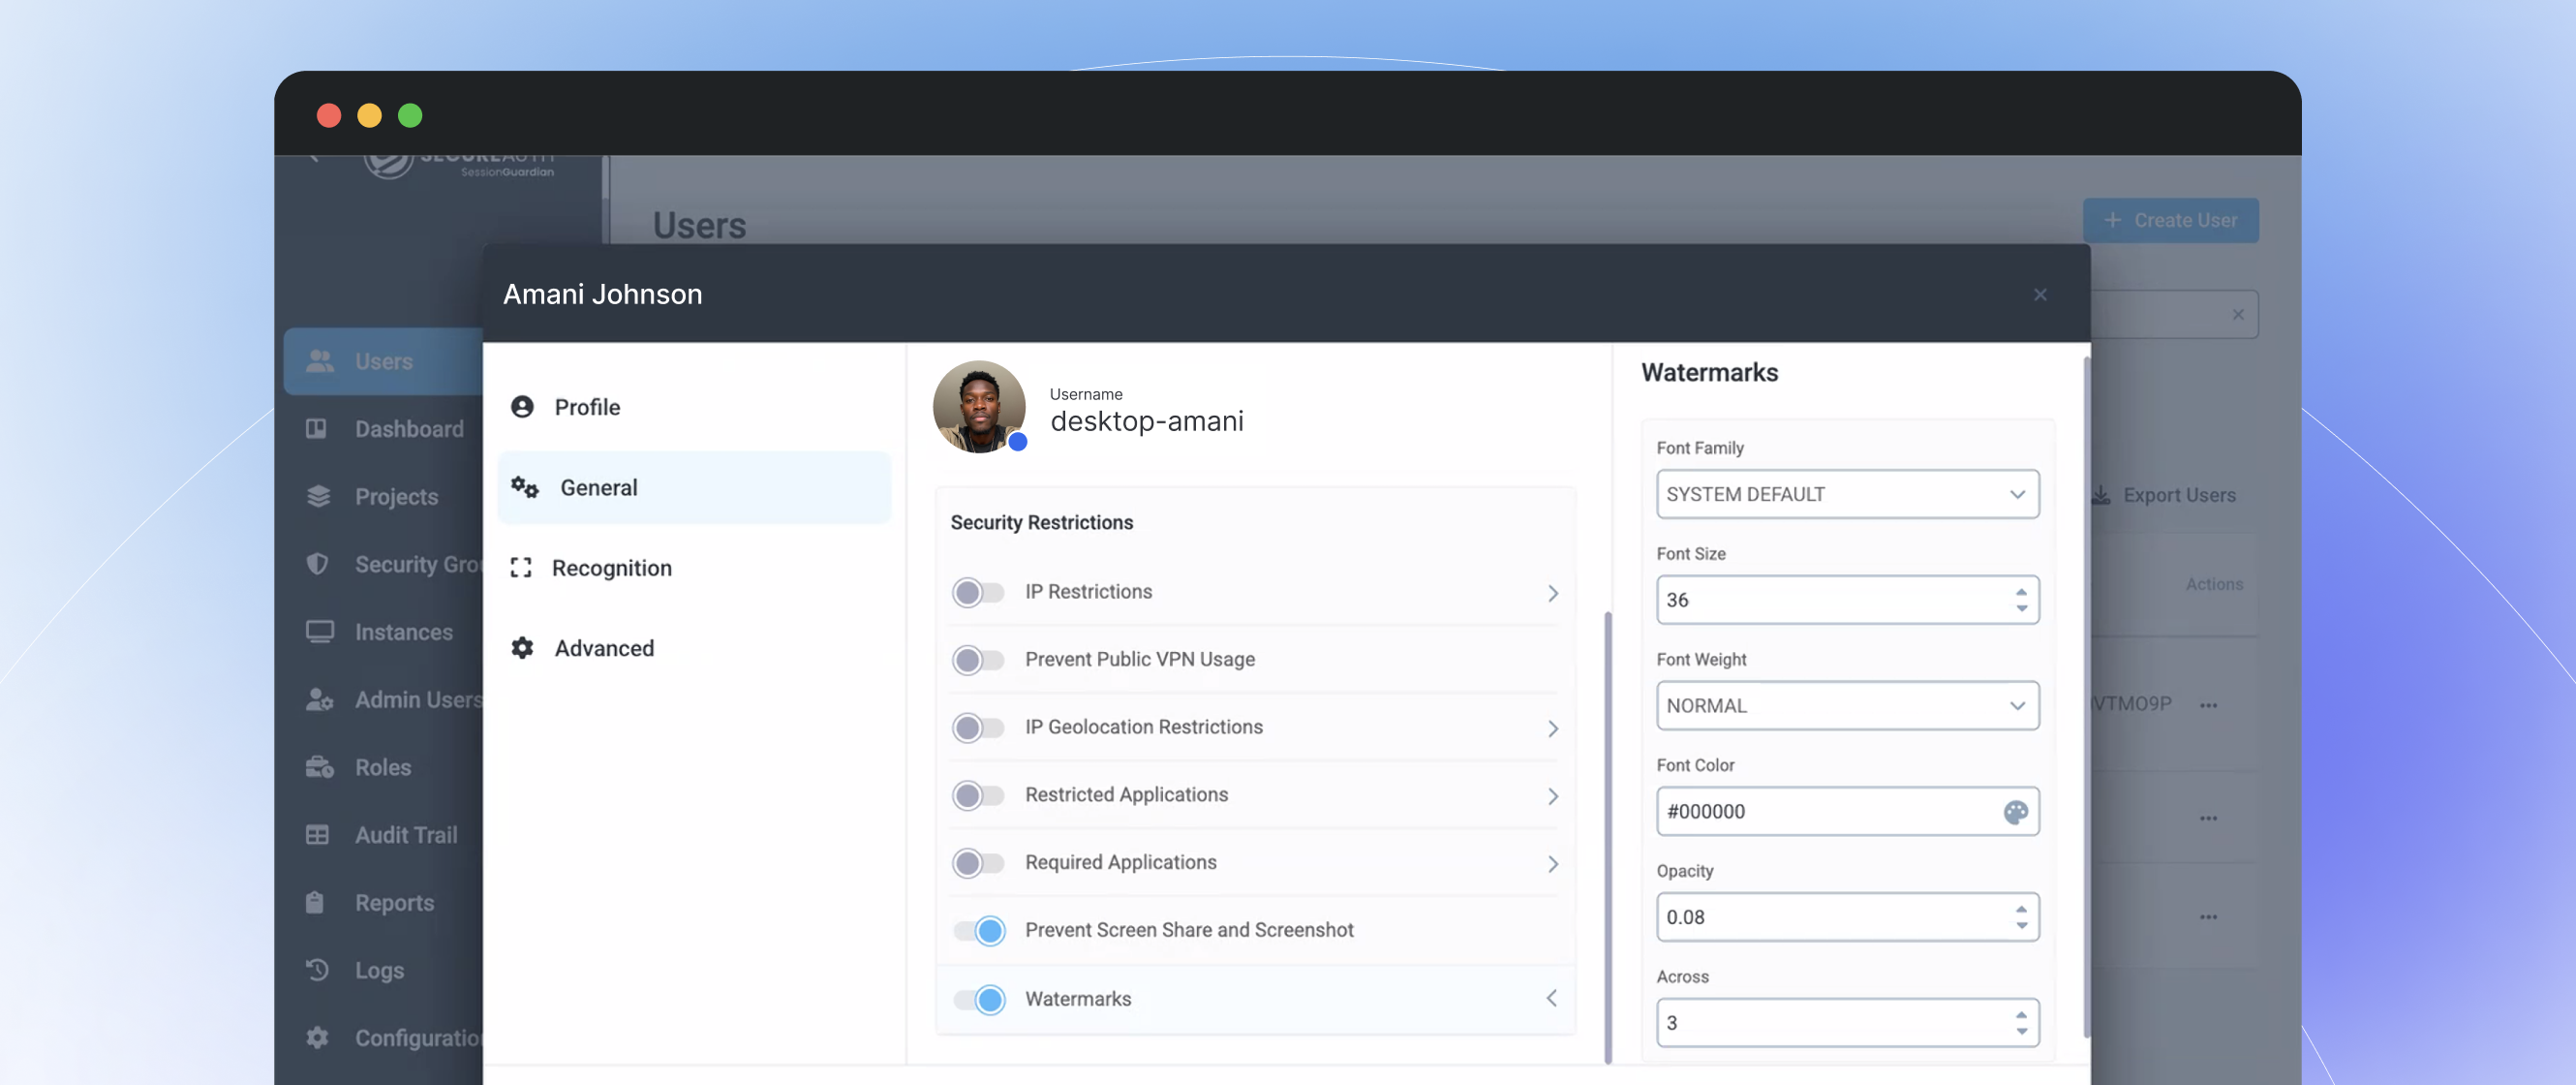This screenshot has width=2576, height=1085.
Task: Click the General gears icon
Action: pos(525,487)
